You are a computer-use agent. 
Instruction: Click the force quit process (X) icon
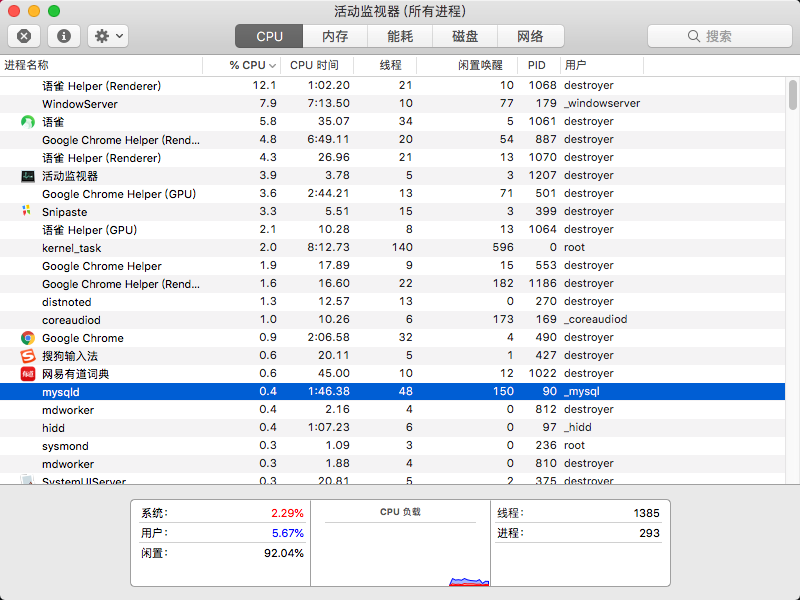tap(24, 36)
